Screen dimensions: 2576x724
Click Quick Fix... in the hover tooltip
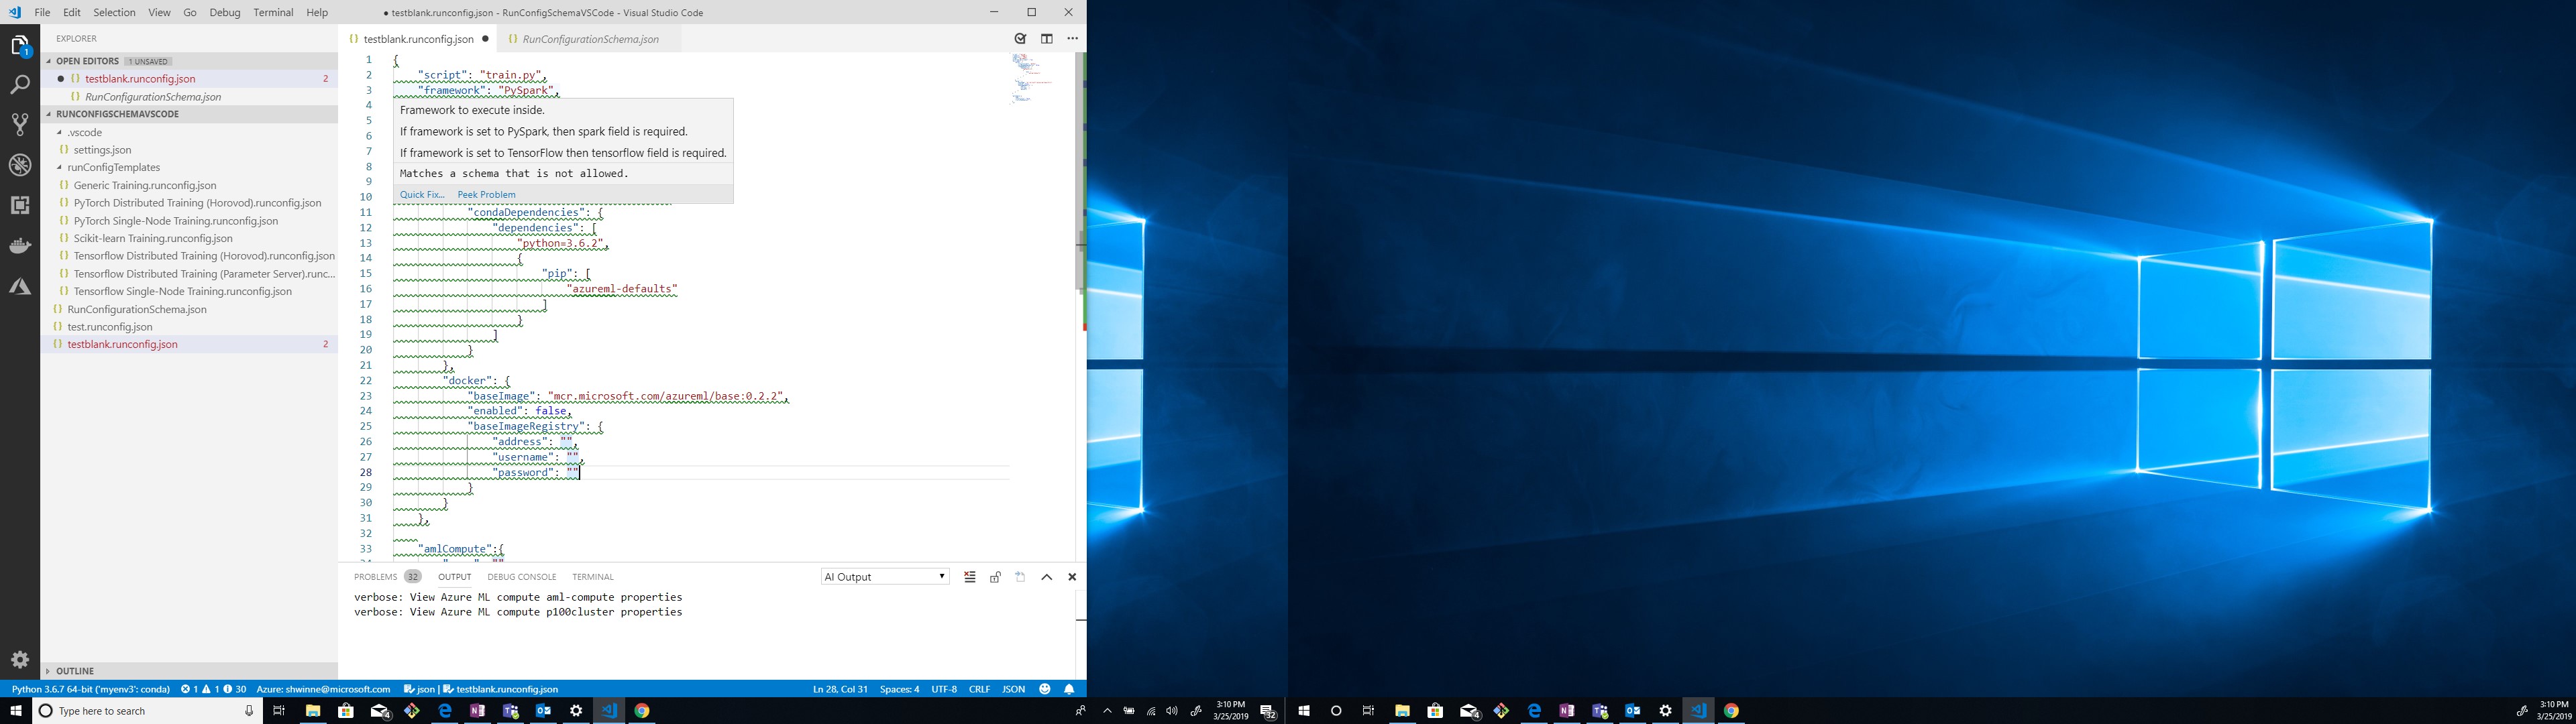click(422, 195)
